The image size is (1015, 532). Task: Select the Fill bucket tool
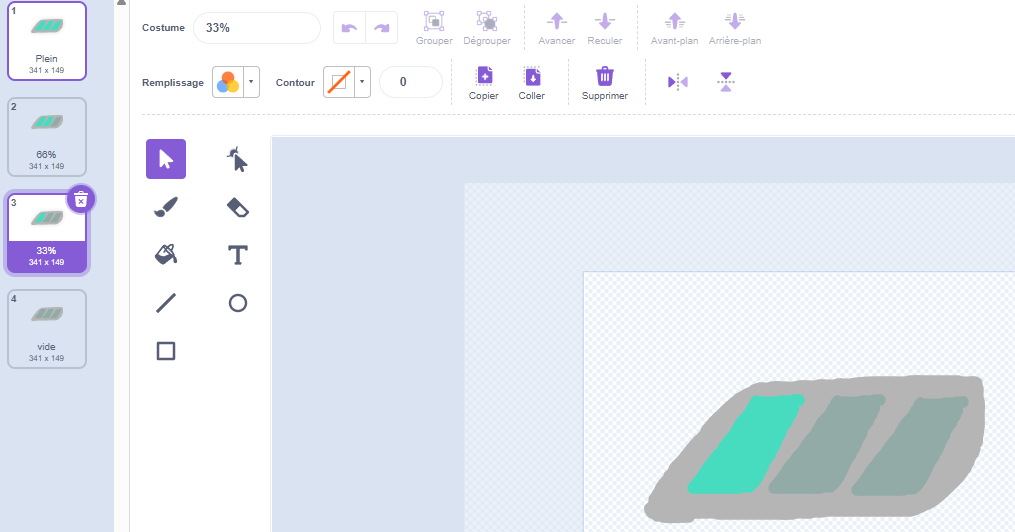pyautogui.click(x=166, y=254)
